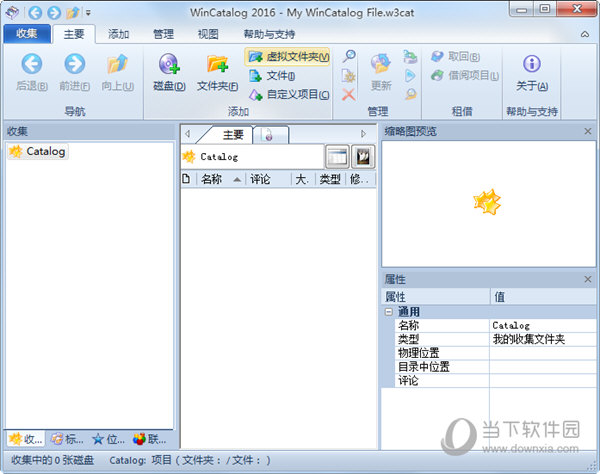The width and height of the screenshot is (600, 474).
Task: Click the Return (取回) loan button
Action: point(455,57)
